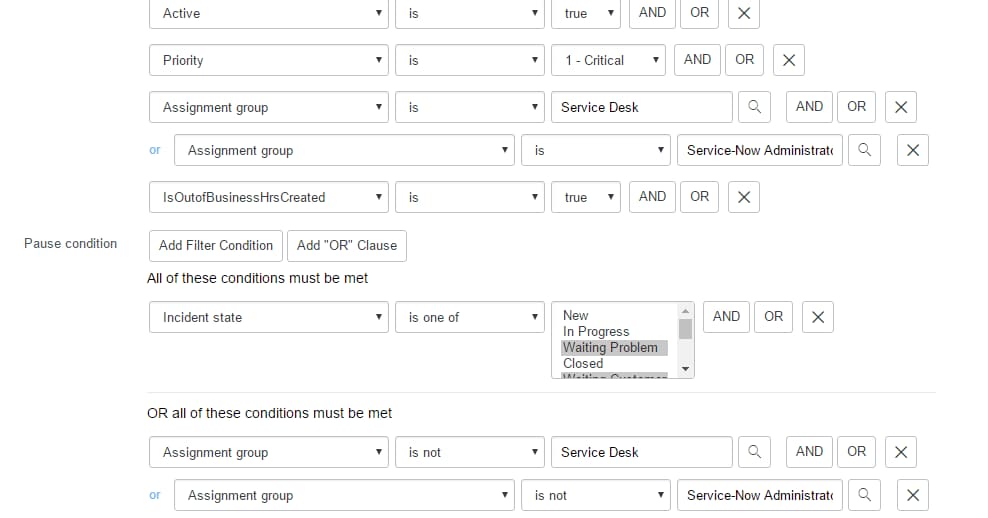Open the 'is one of' operator dropdown

coord(469,317)
